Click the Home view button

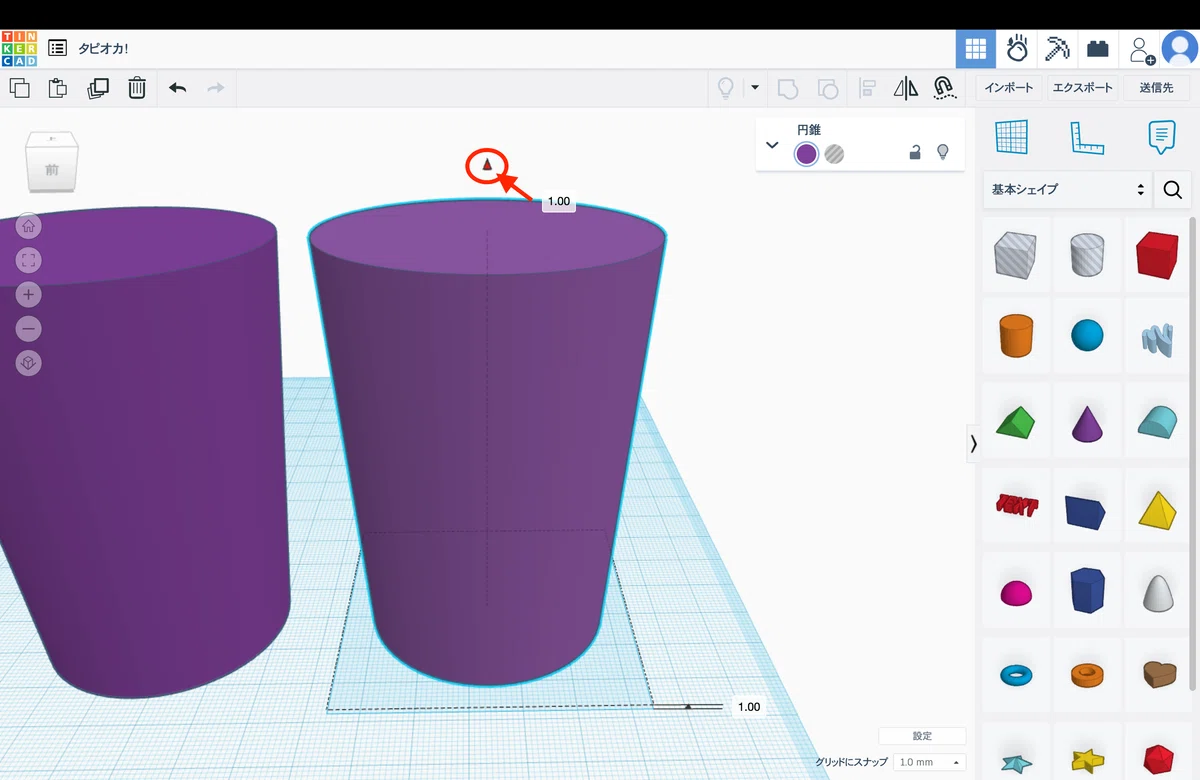pyautogui.click(x=29, y=225)
